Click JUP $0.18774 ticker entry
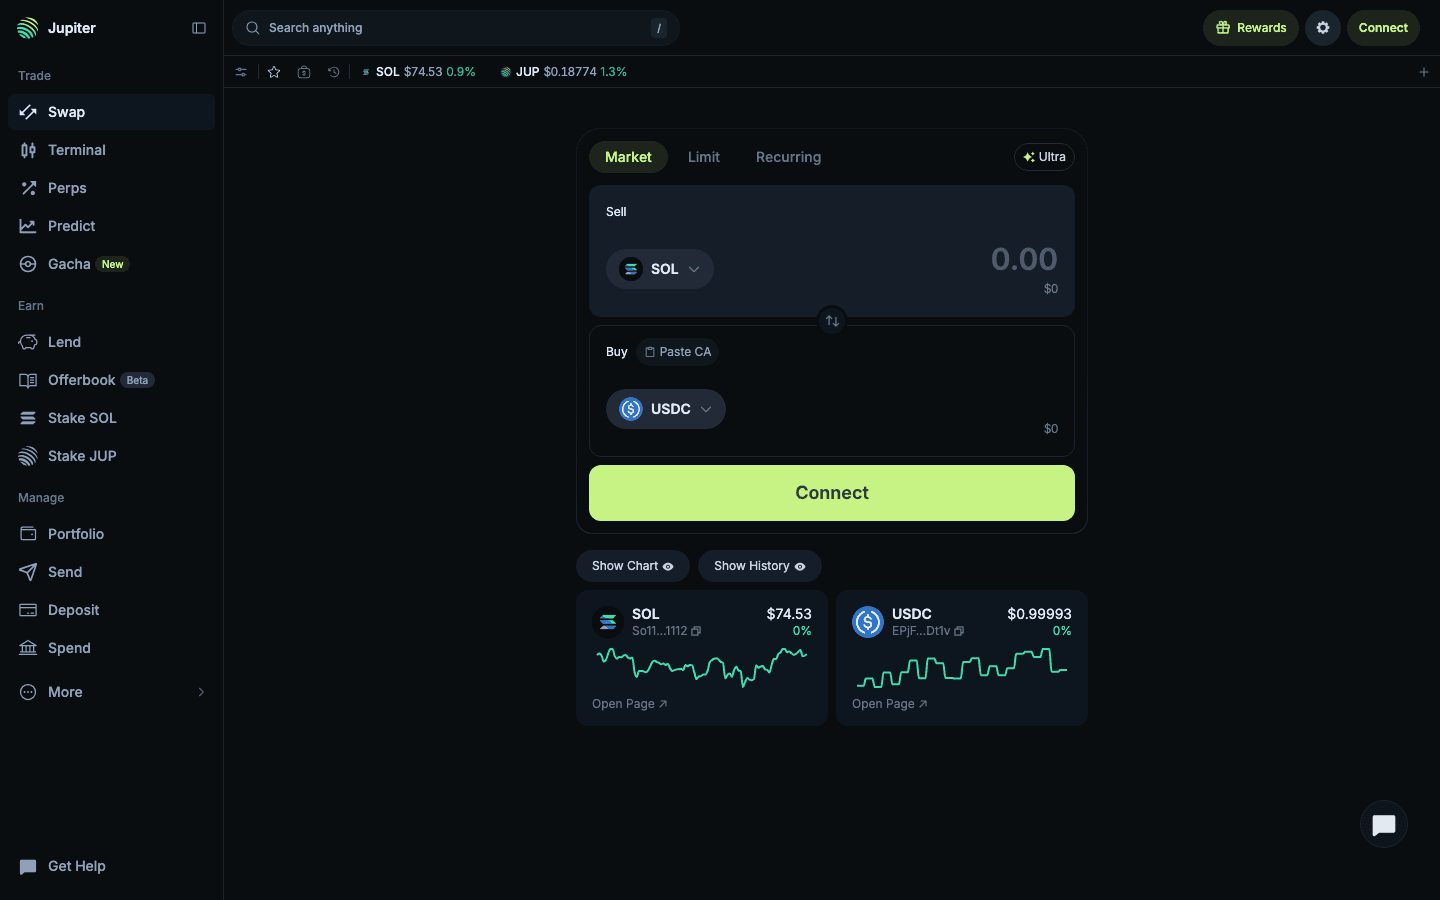The image size is (1440, 900). (x=564, y=72)
